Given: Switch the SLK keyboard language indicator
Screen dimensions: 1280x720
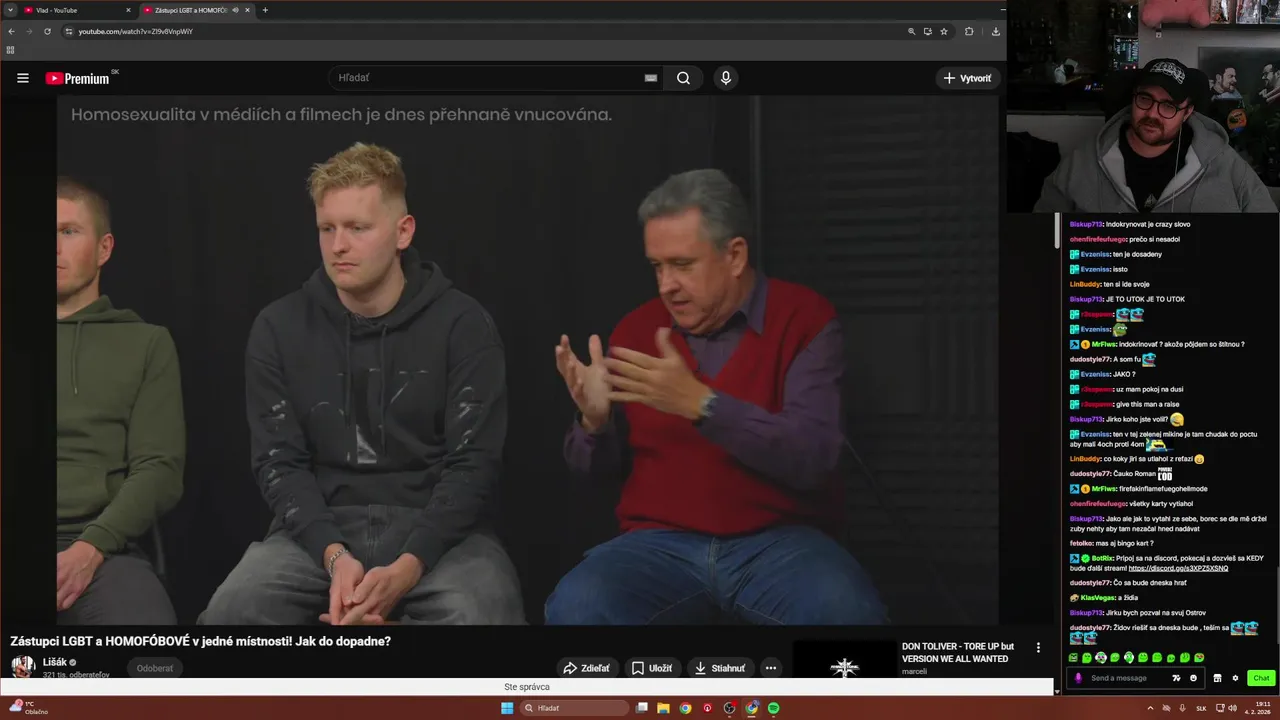Looking at the screenshot, I should 1201,708.
